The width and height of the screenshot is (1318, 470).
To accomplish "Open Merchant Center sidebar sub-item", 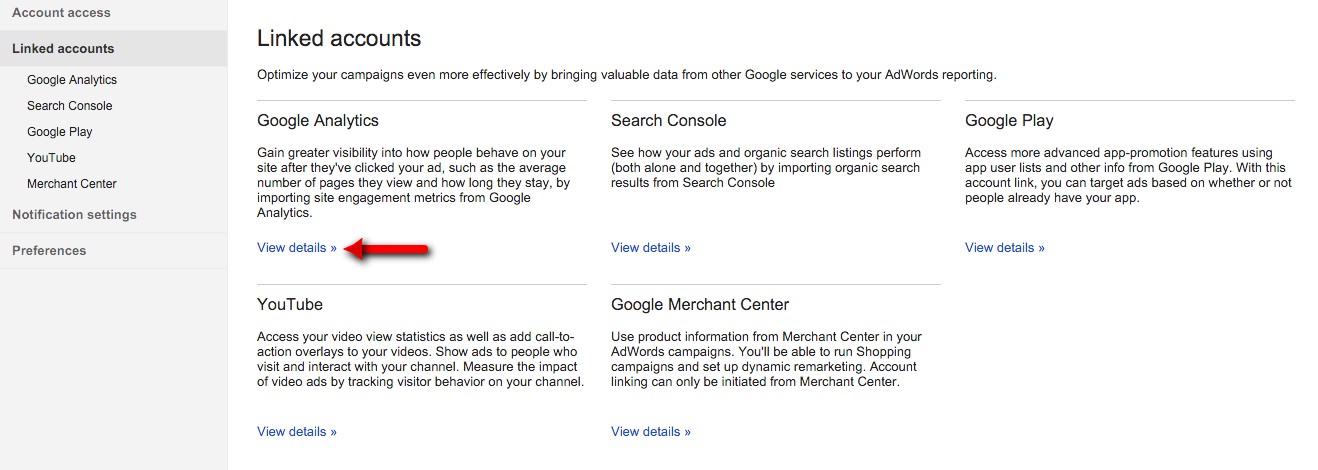I will (x=71, y=184).
